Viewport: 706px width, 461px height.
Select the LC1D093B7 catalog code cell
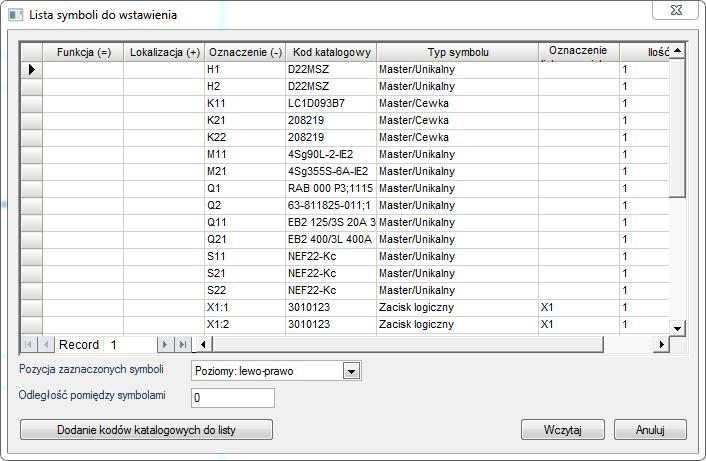pos(331,104)
